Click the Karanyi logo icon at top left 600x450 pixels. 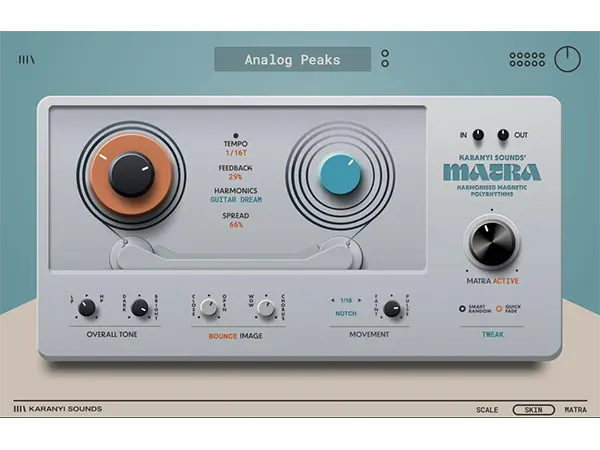tap(27, 60)
